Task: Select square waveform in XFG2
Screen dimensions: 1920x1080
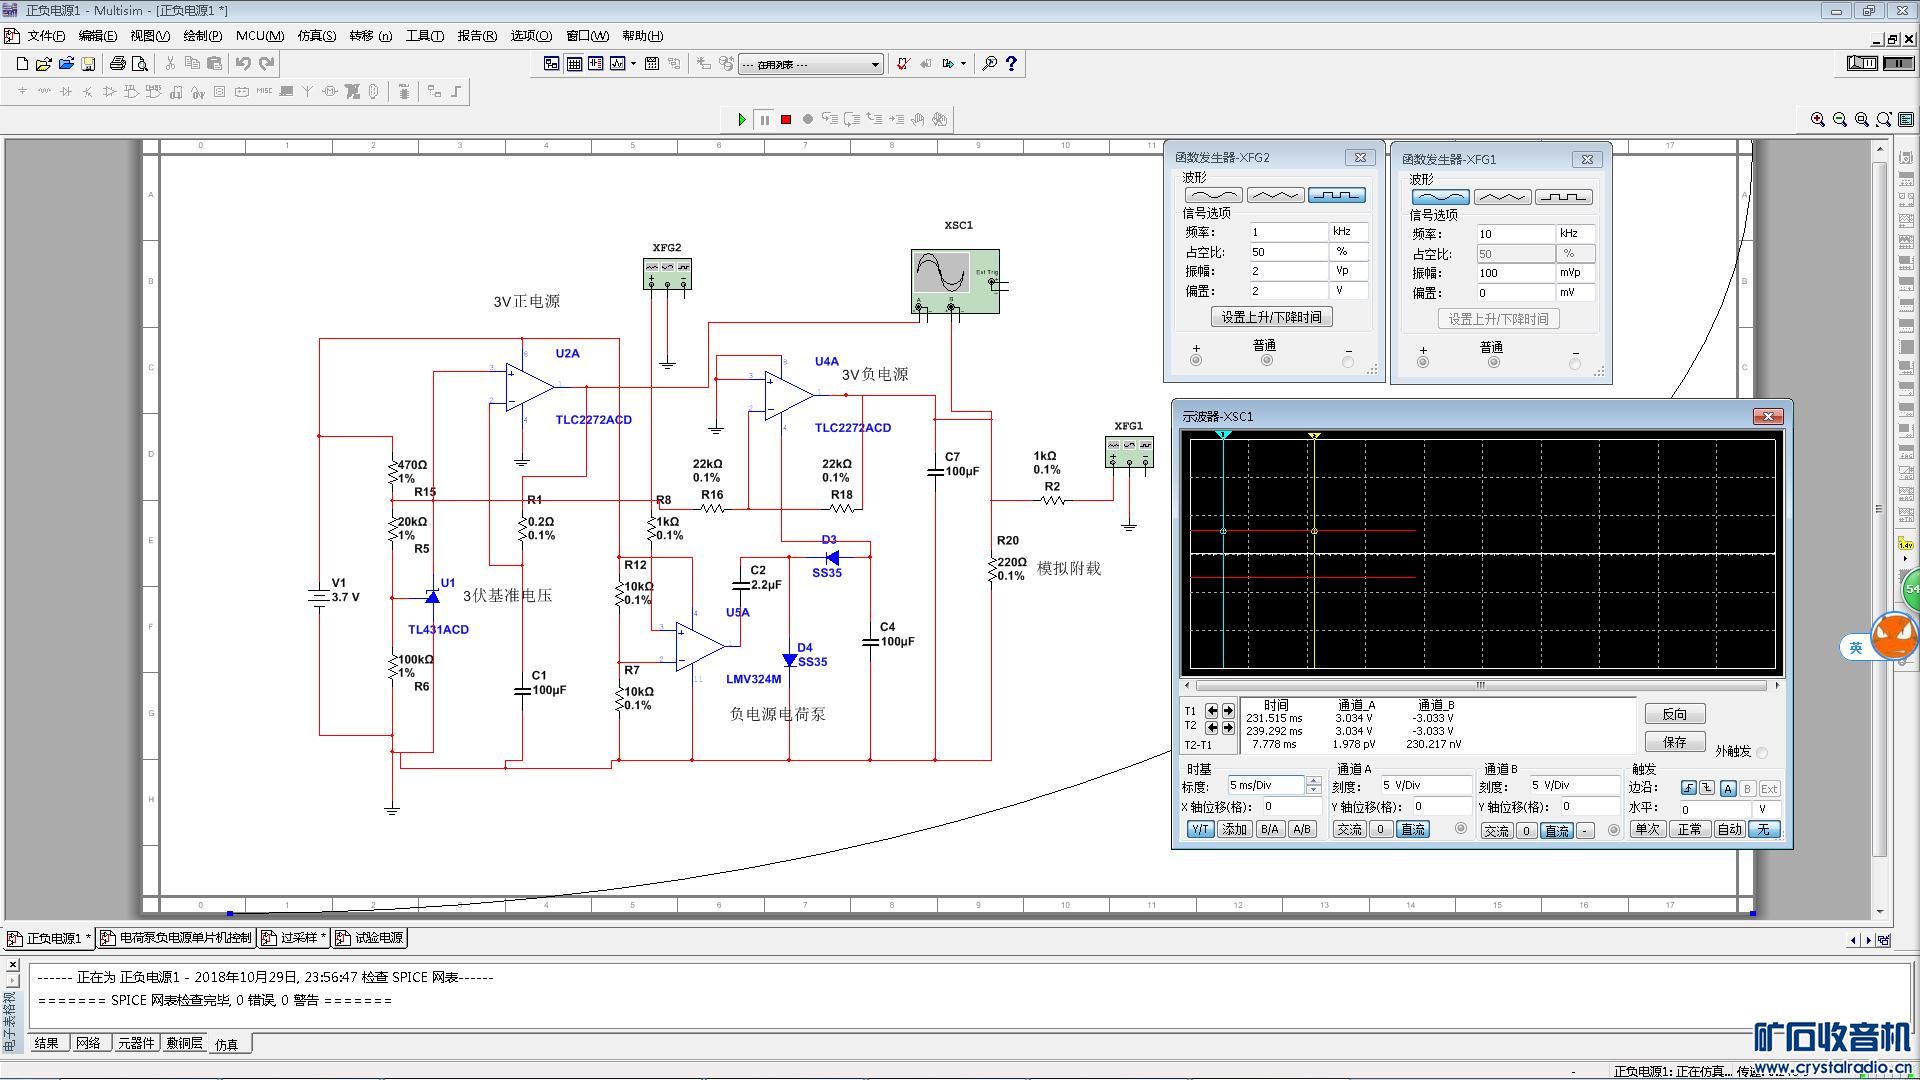Action: point(1336,196)
